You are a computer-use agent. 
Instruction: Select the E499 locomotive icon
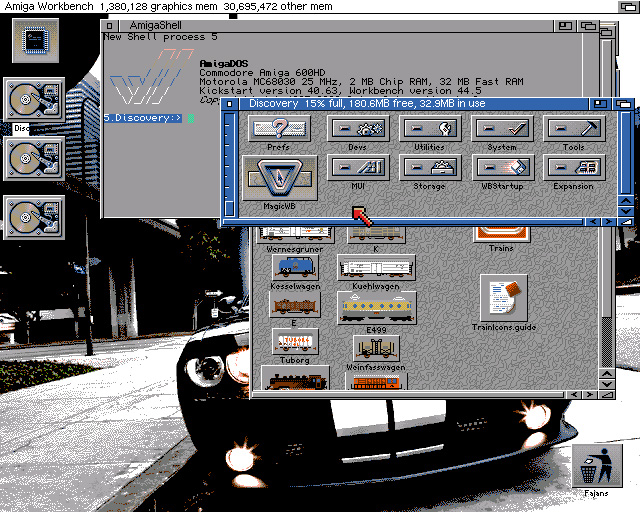pyautogui.click(x=376, y=308)
